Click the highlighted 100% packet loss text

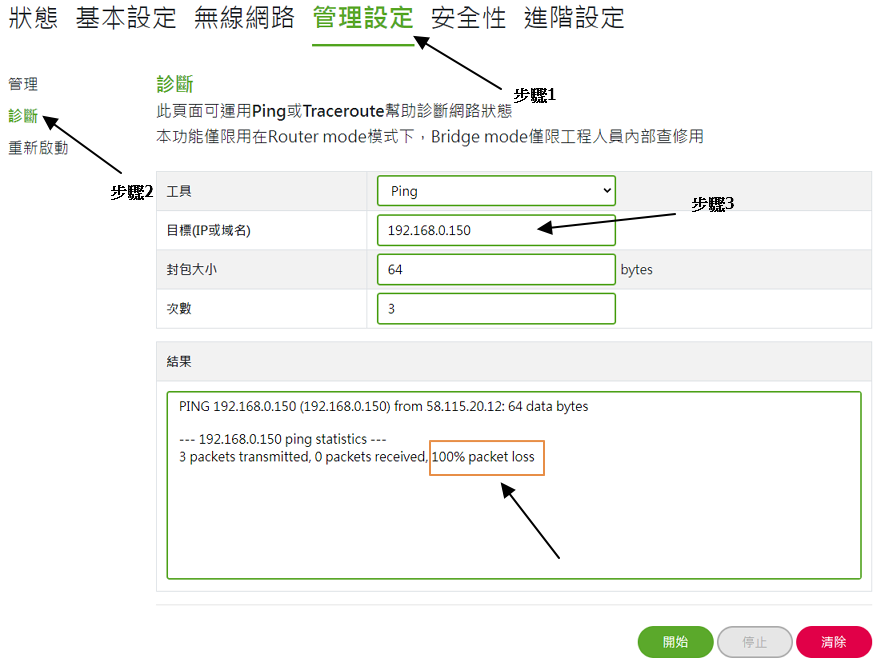click(487, 458)
